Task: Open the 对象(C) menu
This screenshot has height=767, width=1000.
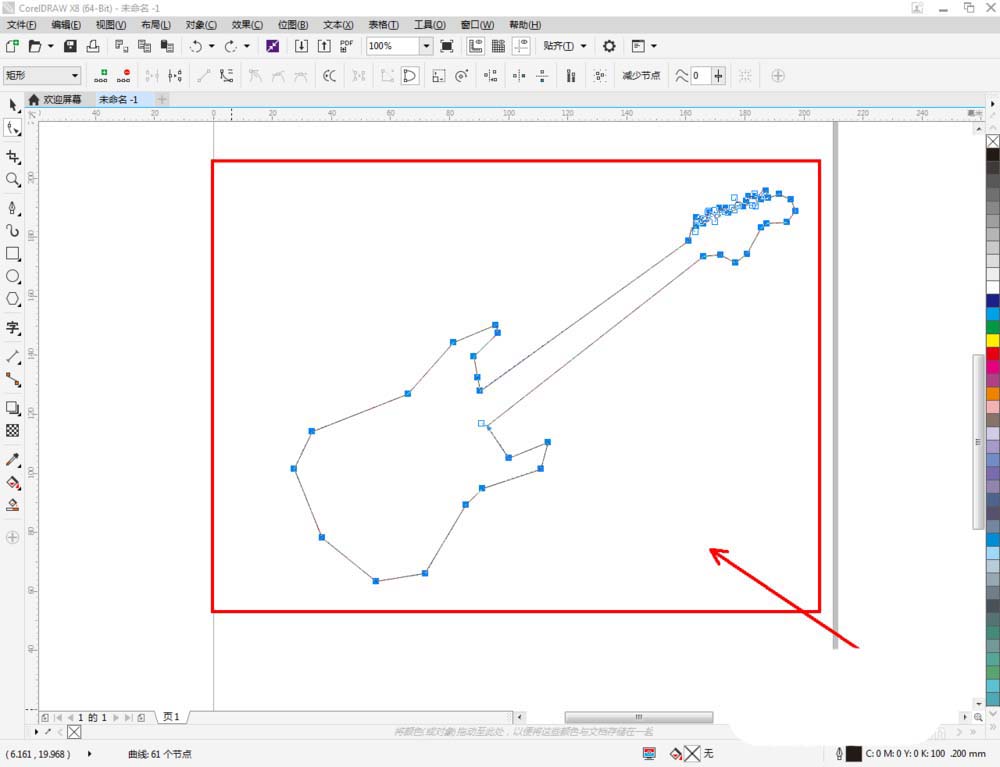Action: pos(201,24)
